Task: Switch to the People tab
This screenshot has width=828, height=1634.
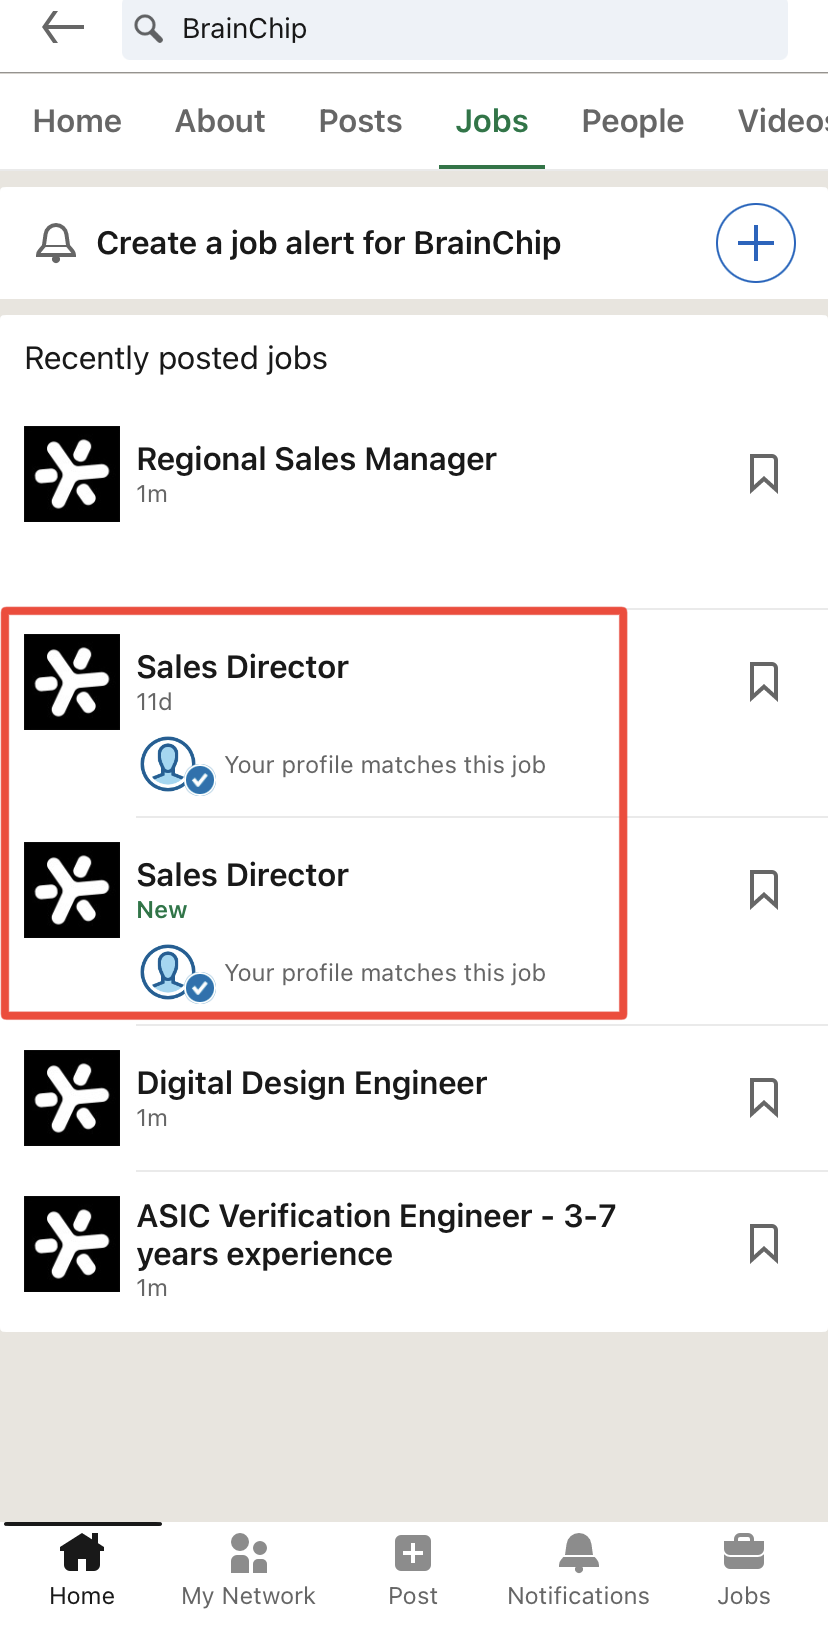Action: [633, 121]
